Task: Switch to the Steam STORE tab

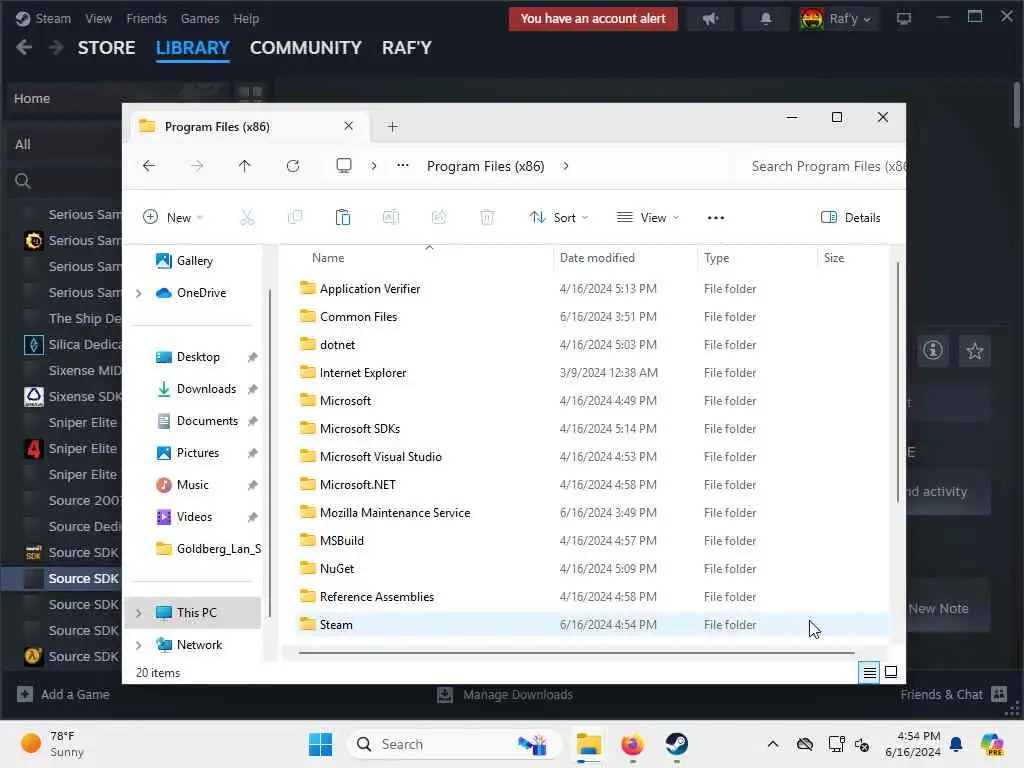Action: [x=106, y=48]
